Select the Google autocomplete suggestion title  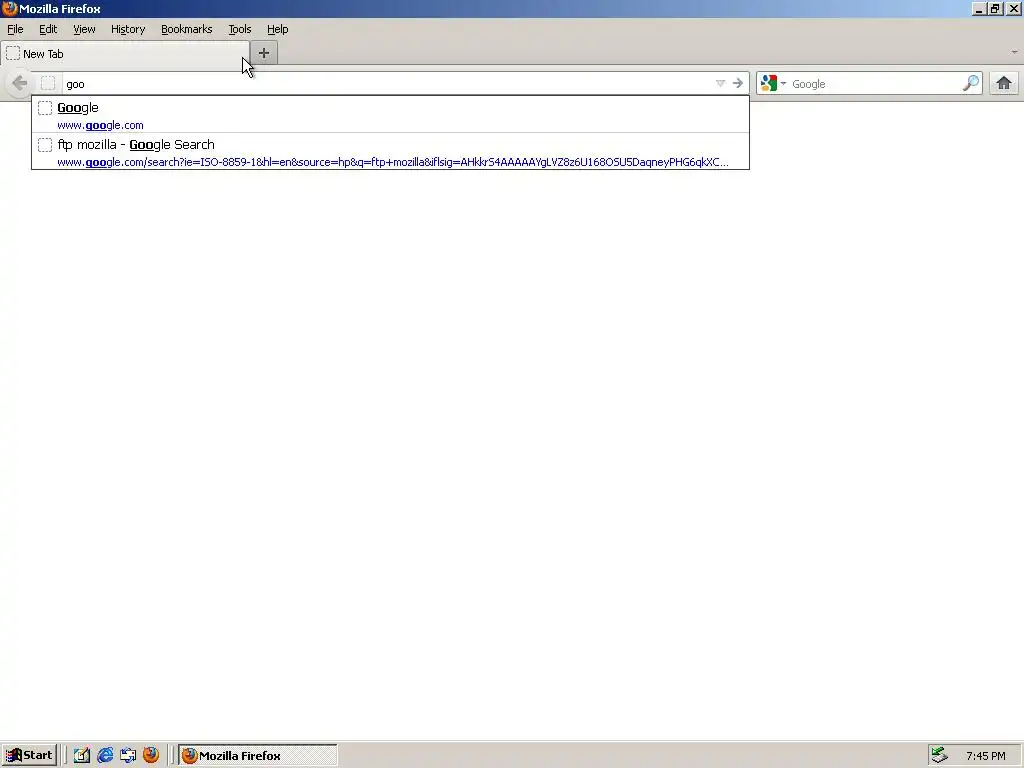coord(78,108)
